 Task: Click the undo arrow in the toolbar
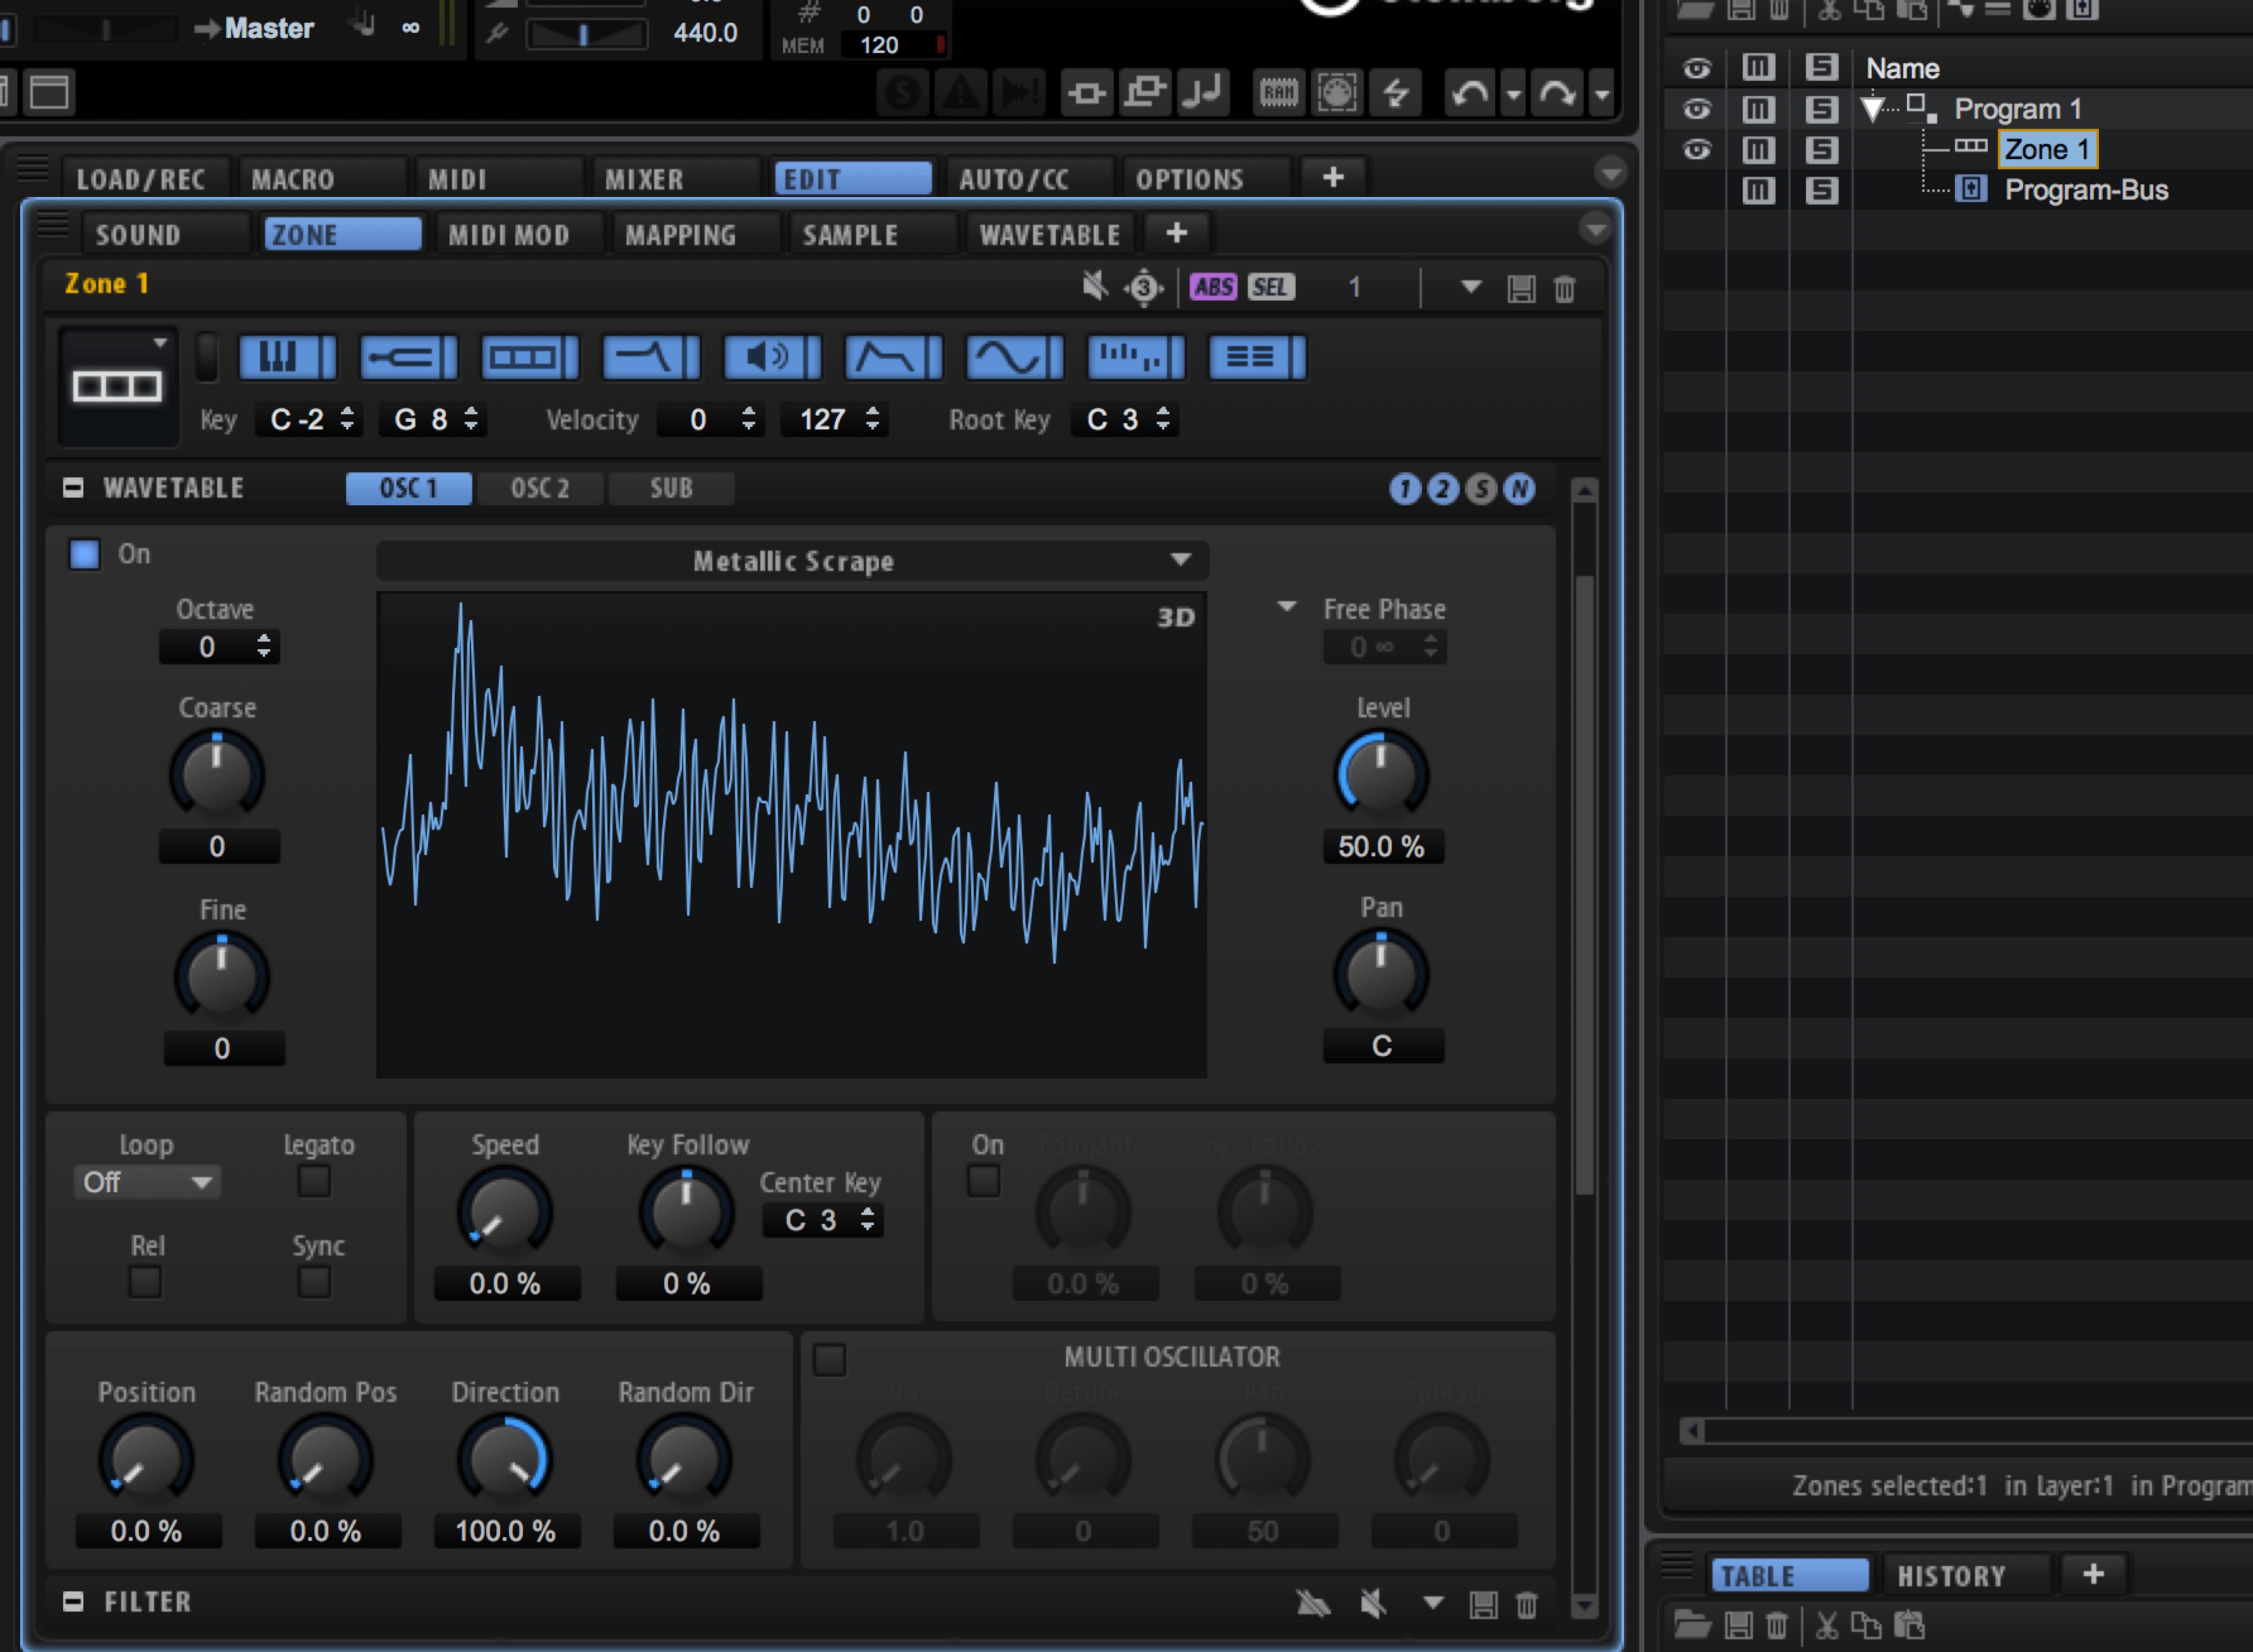coord(1469,94)
